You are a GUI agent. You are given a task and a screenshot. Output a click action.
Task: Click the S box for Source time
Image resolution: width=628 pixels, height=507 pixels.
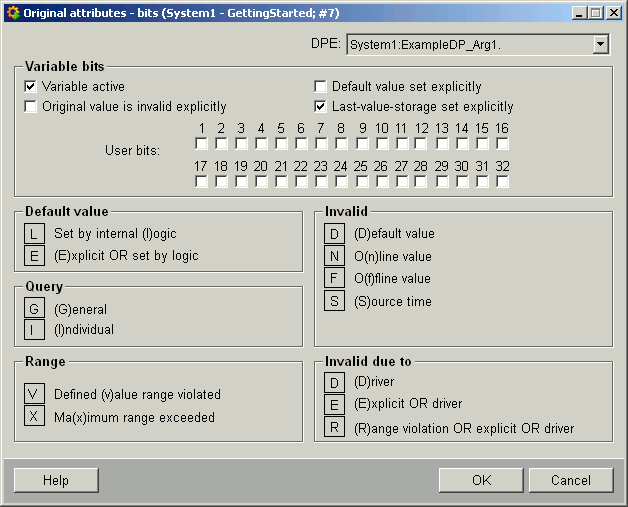(335, 301)
